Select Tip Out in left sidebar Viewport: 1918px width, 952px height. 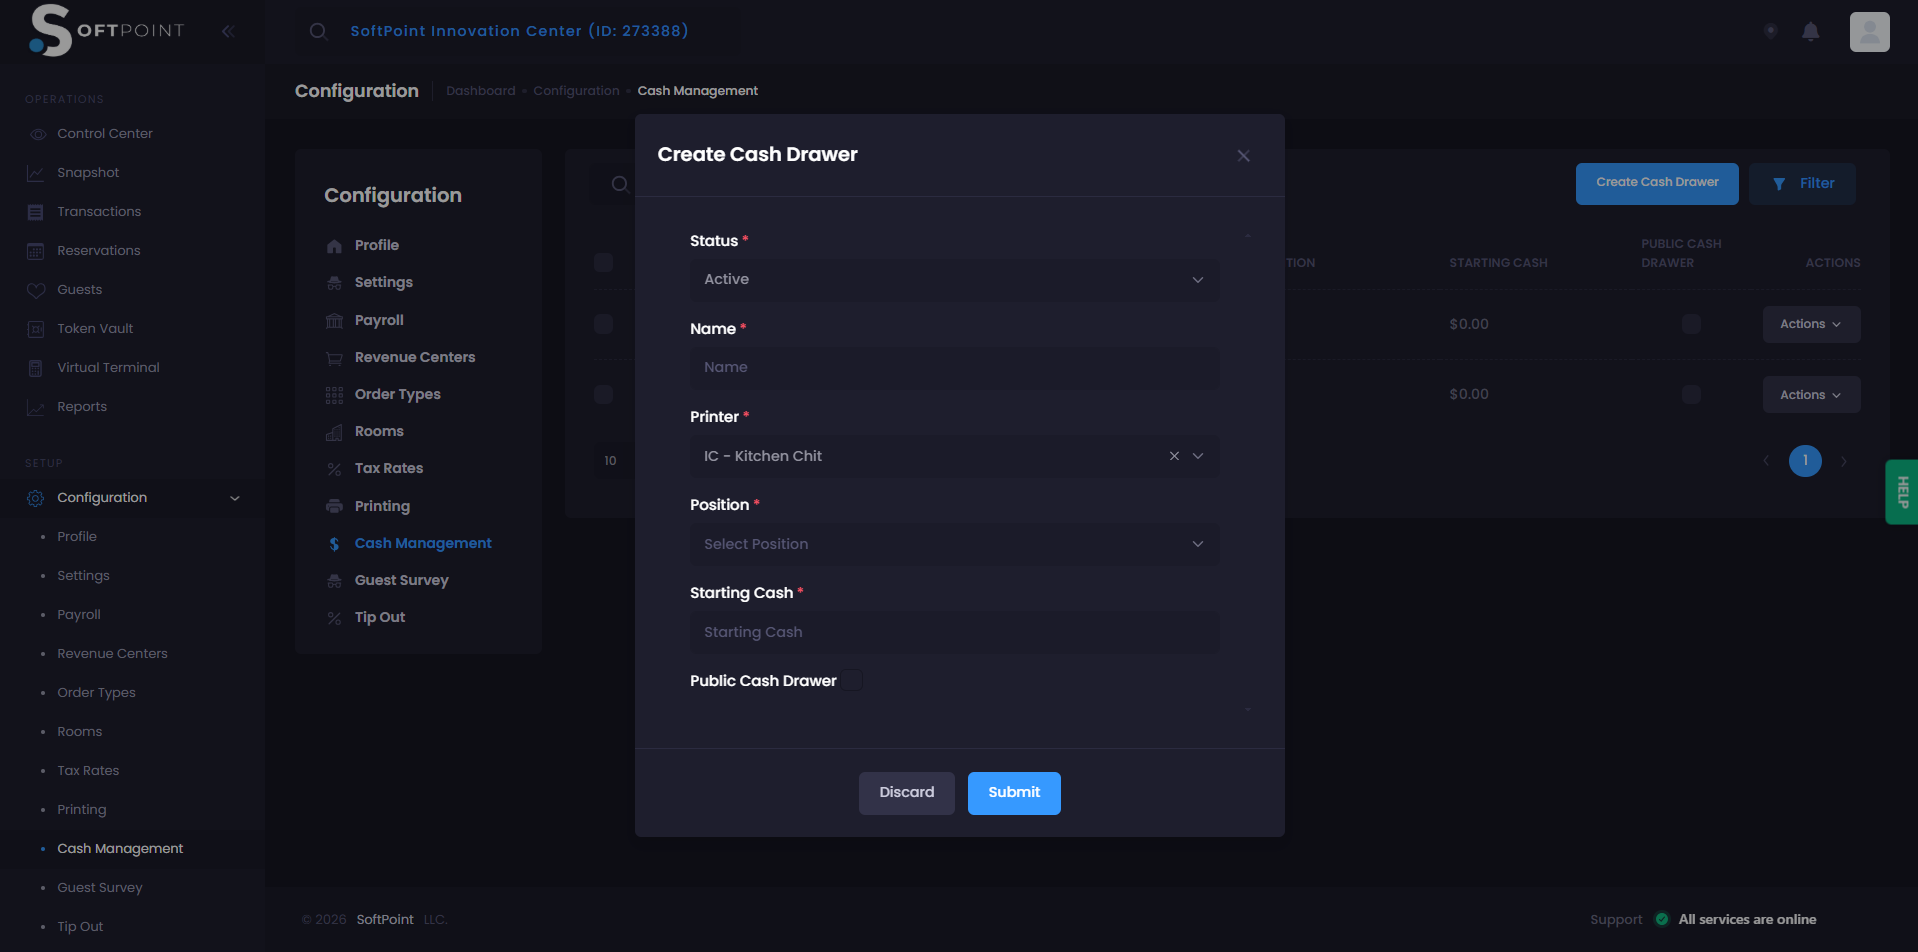[80, 927]
